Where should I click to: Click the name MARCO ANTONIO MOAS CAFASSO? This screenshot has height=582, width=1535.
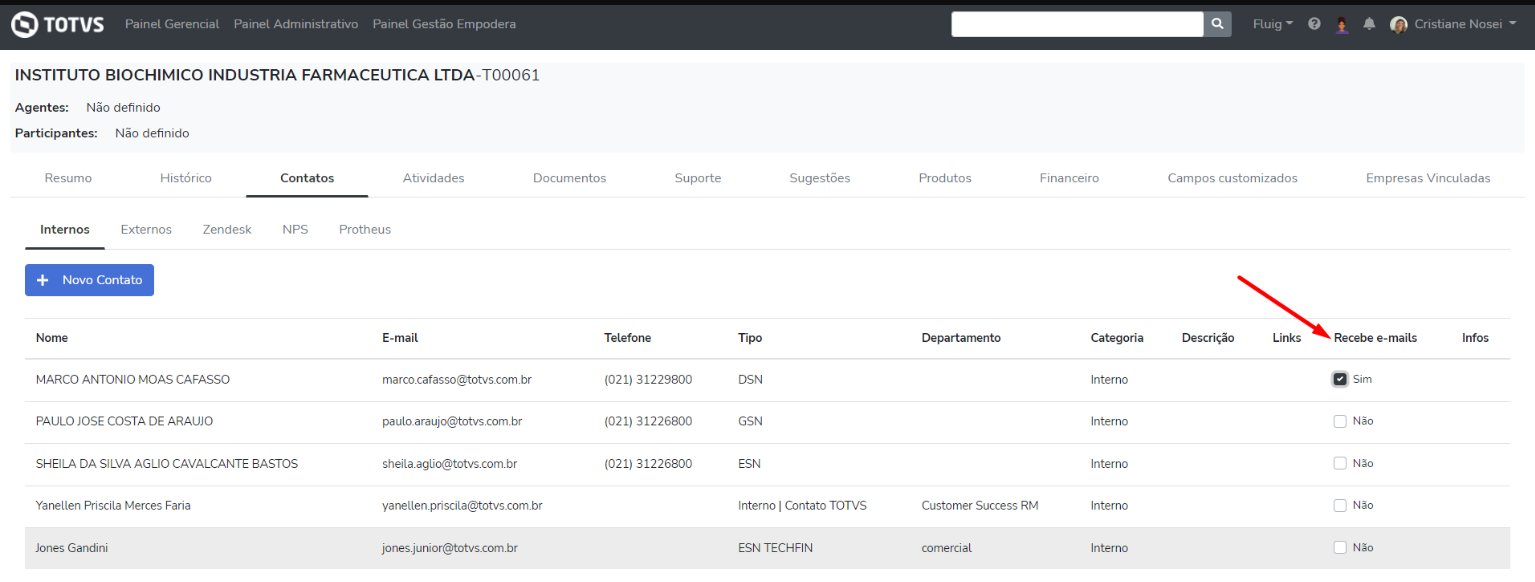[133, 380]
